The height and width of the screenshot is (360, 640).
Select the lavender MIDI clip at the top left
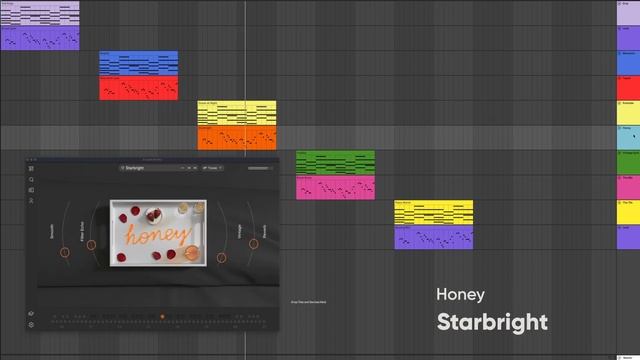click(x=40, y=13)
